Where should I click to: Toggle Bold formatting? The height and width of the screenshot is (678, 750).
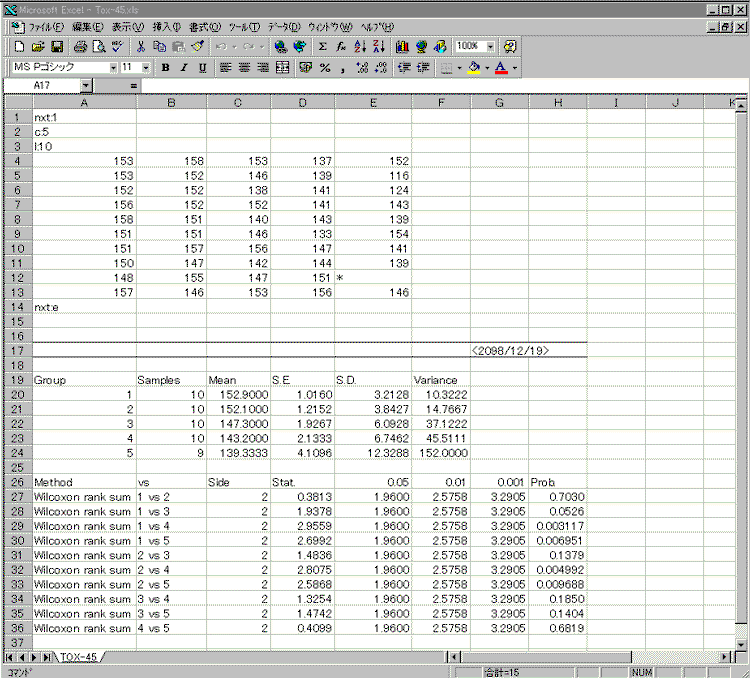coord(166,68)
